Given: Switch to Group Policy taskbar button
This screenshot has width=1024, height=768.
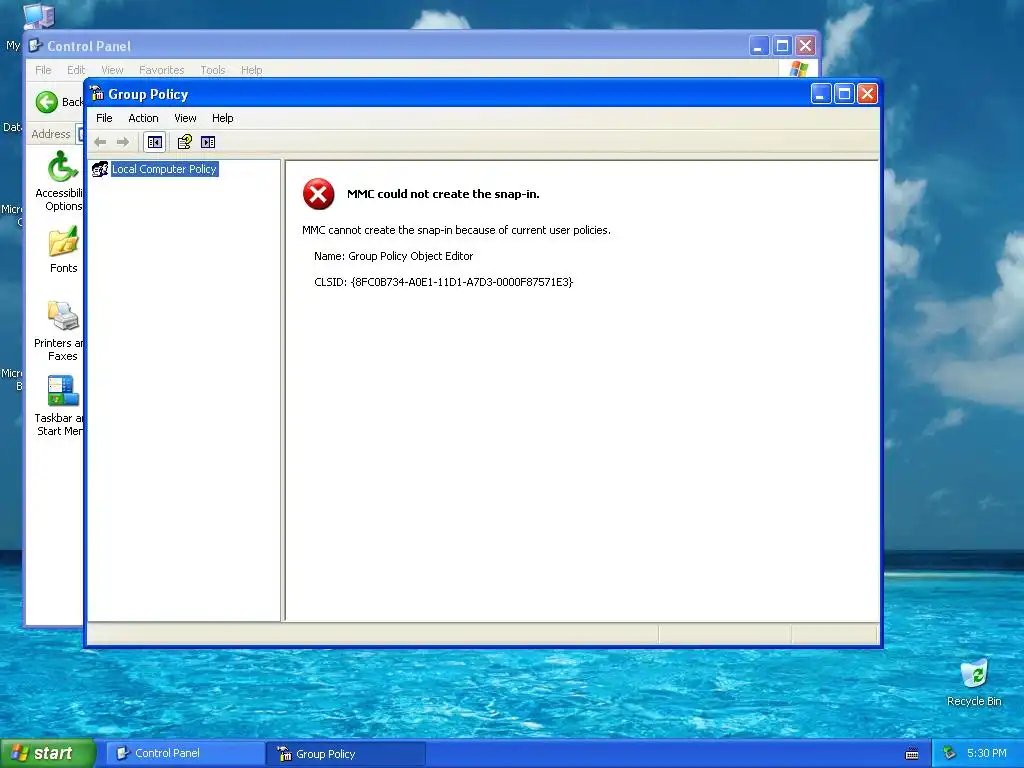Looking at the screenshot, I should tap(345, 754).
